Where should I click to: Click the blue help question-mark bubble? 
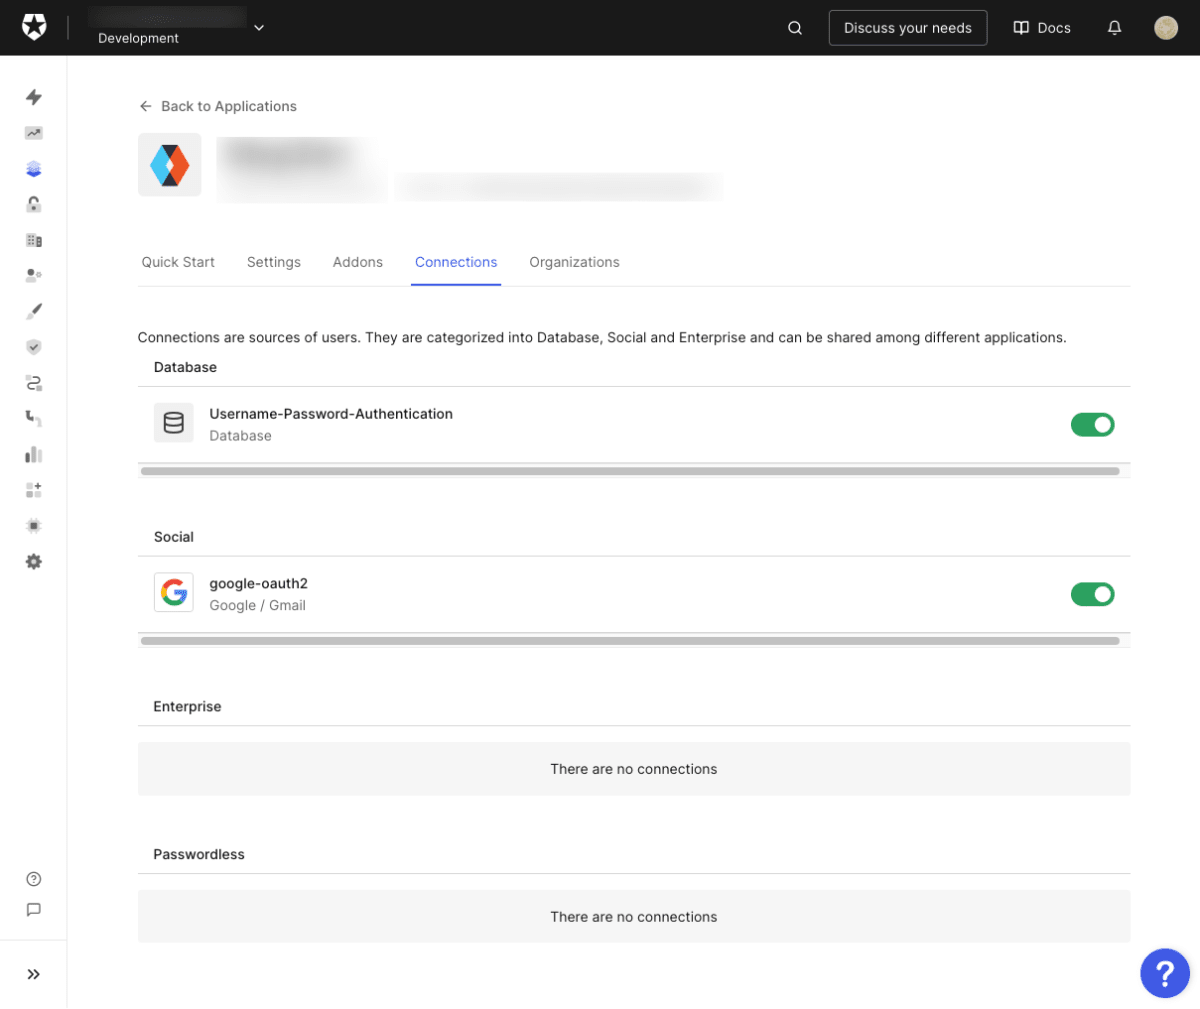click(x=1165, y=973)
